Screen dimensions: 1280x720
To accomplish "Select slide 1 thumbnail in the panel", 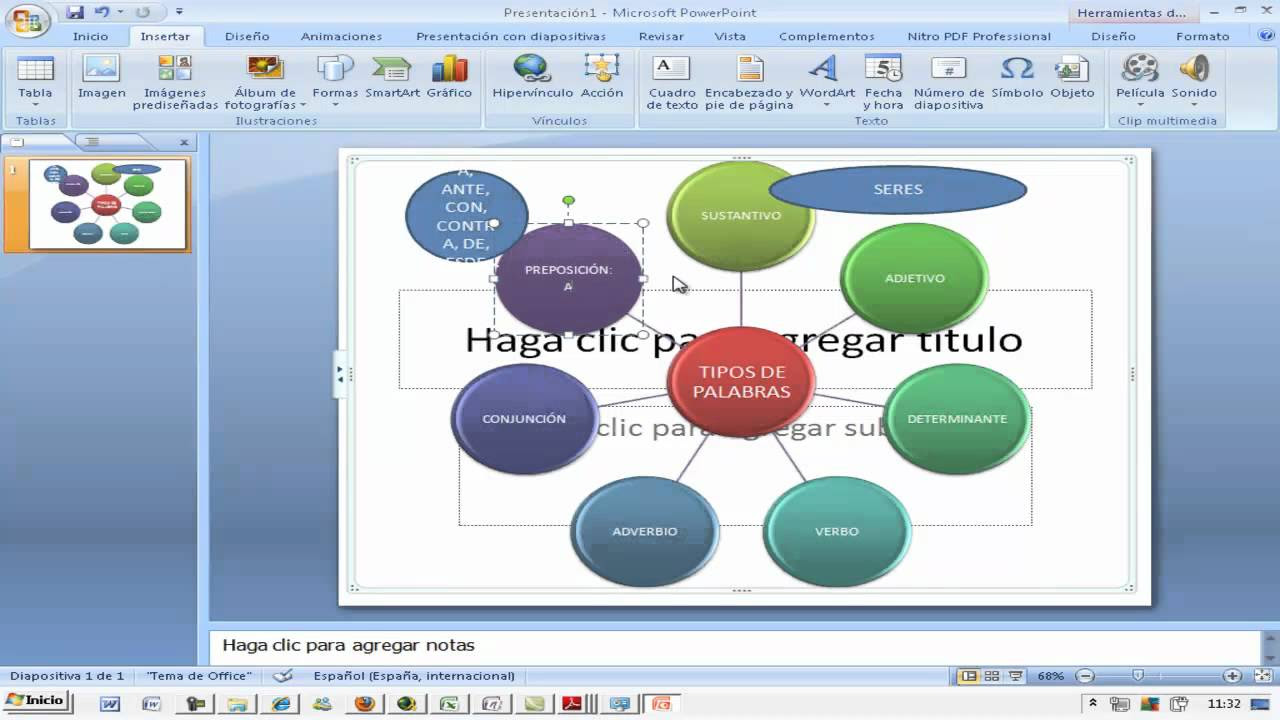I will (x=108, y=204).
